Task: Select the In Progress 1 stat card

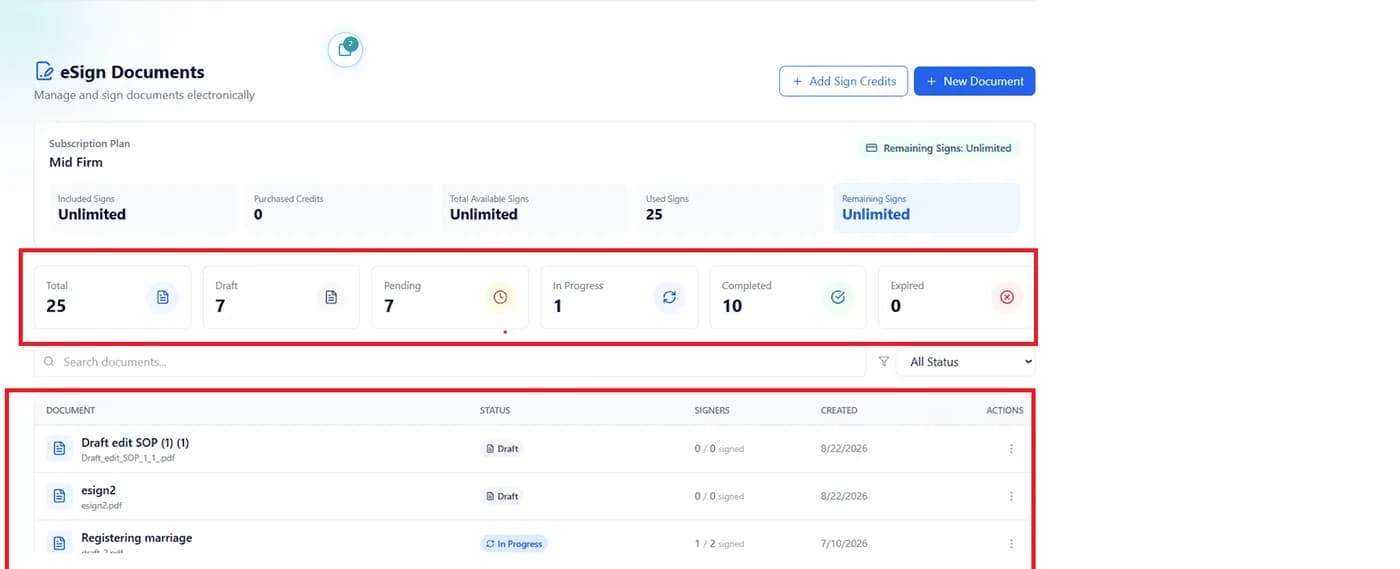Action: pyautogui.click(x=619, y=297)
